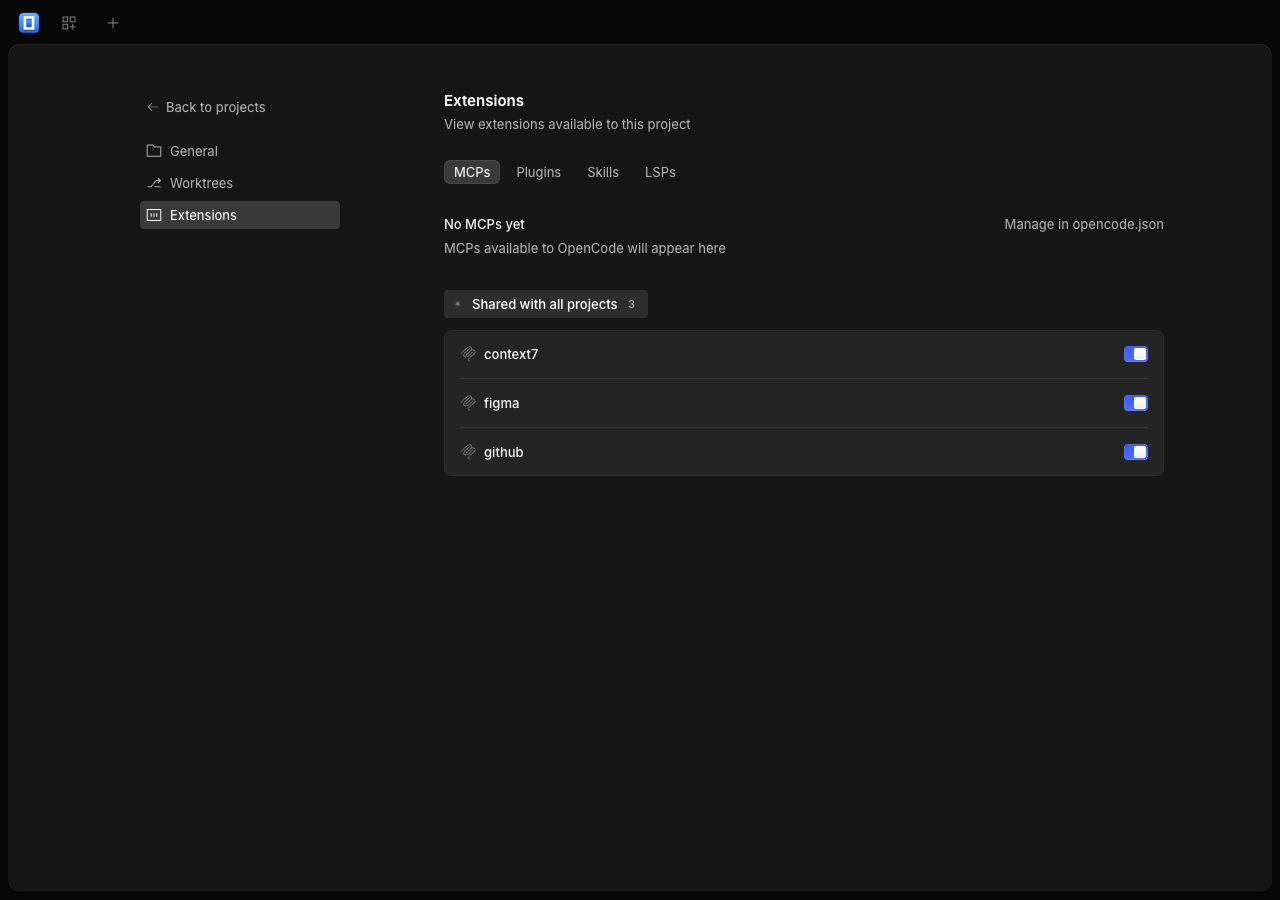Click the blue app logo icon

(29, 22)
